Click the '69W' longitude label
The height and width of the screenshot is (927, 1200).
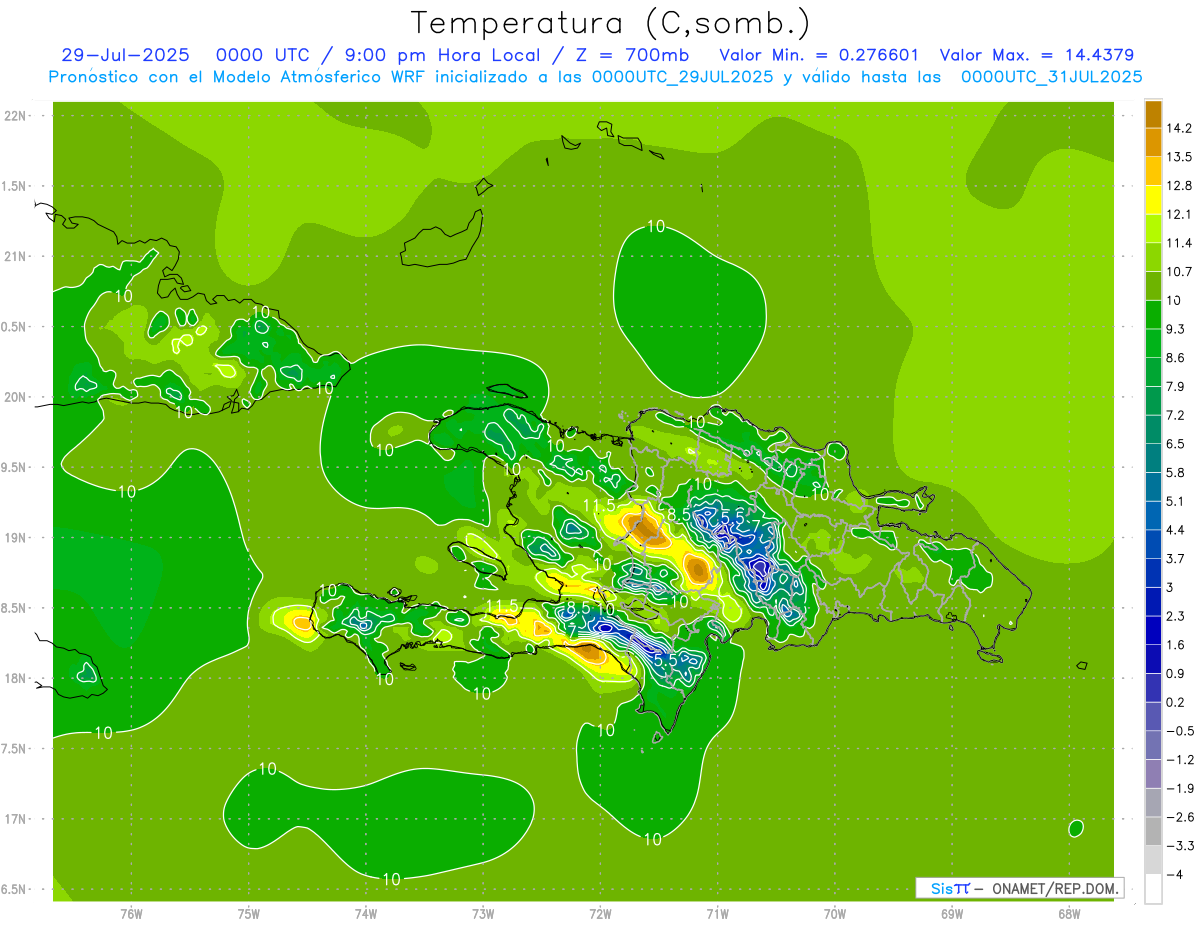point(952,913)
